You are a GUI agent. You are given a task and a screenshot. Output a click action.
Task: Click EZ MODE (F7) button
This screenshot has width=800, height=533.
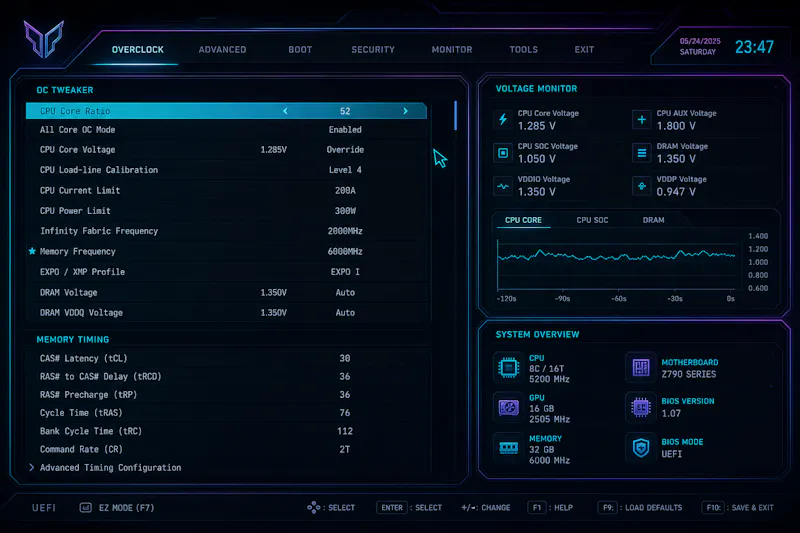tap(117, 507)
